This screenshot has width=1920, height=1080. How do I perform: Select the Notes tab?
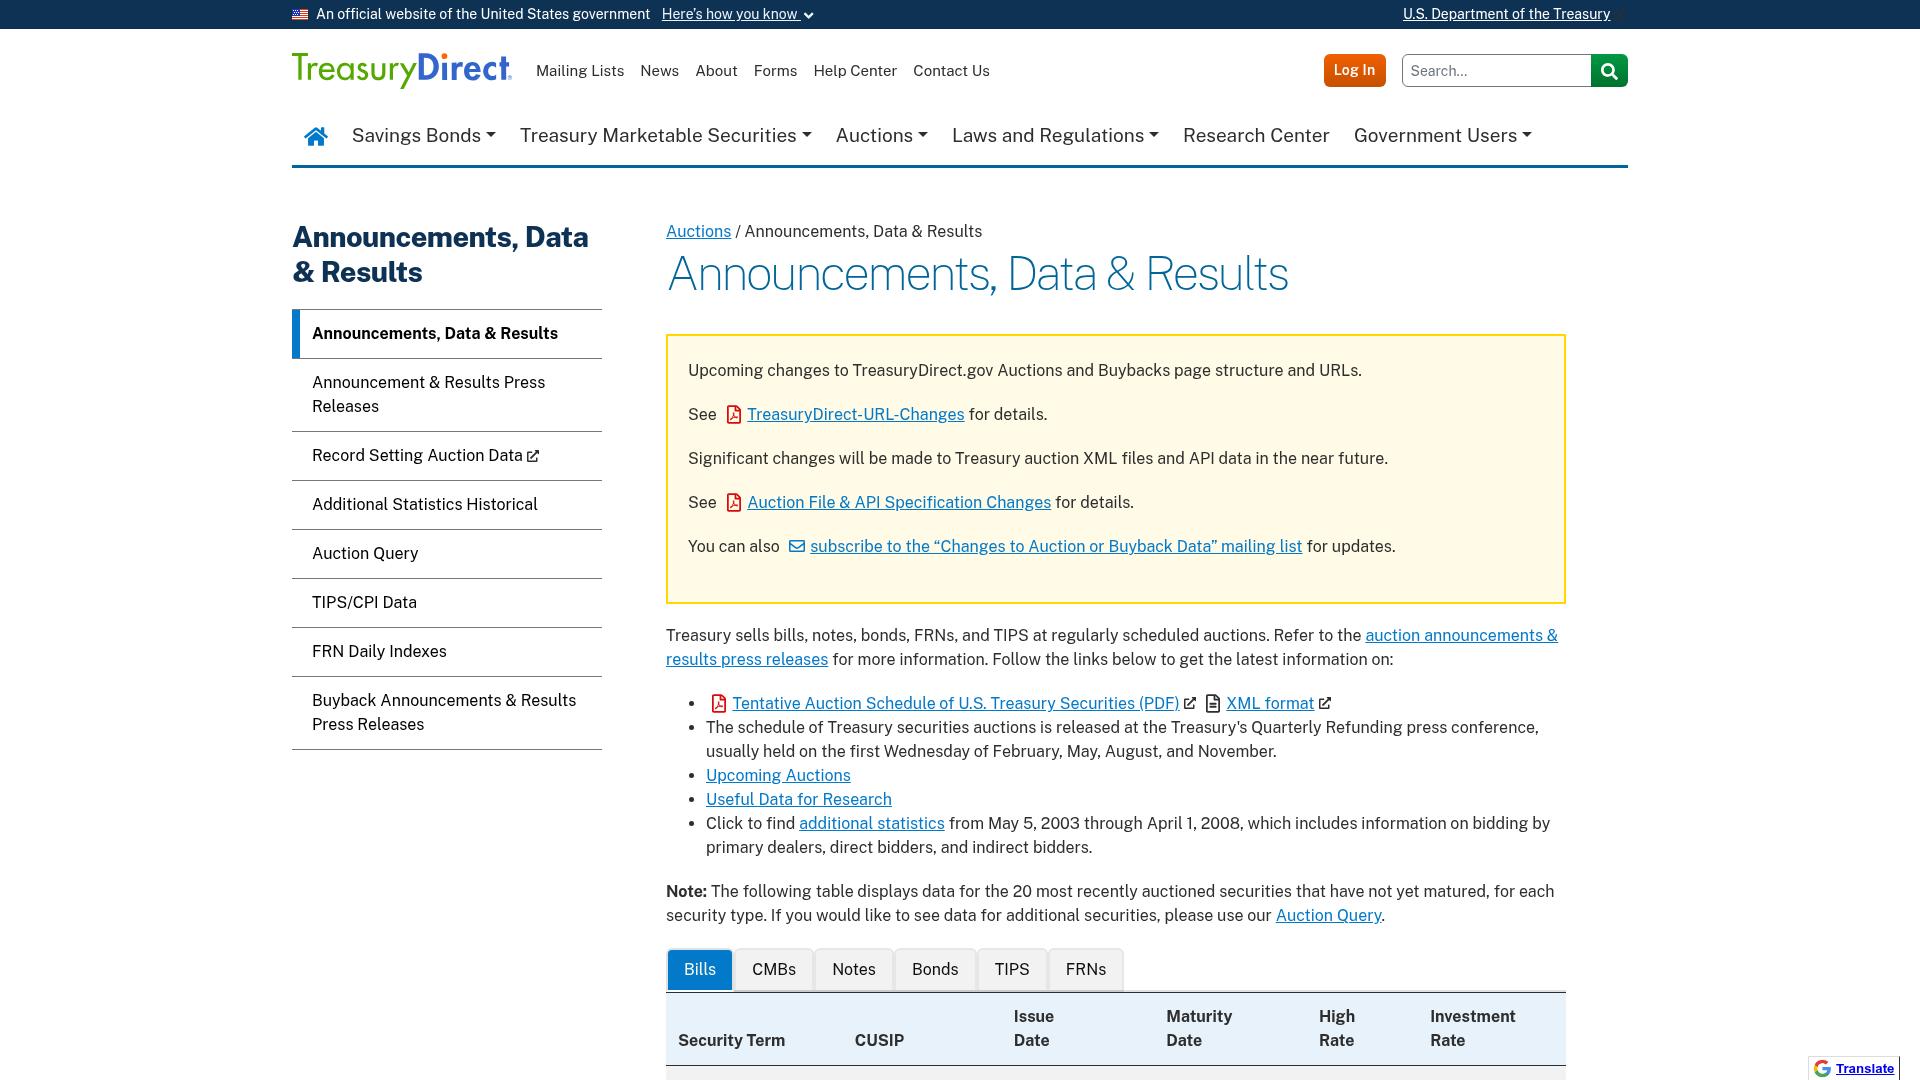[x=854, y=970]
